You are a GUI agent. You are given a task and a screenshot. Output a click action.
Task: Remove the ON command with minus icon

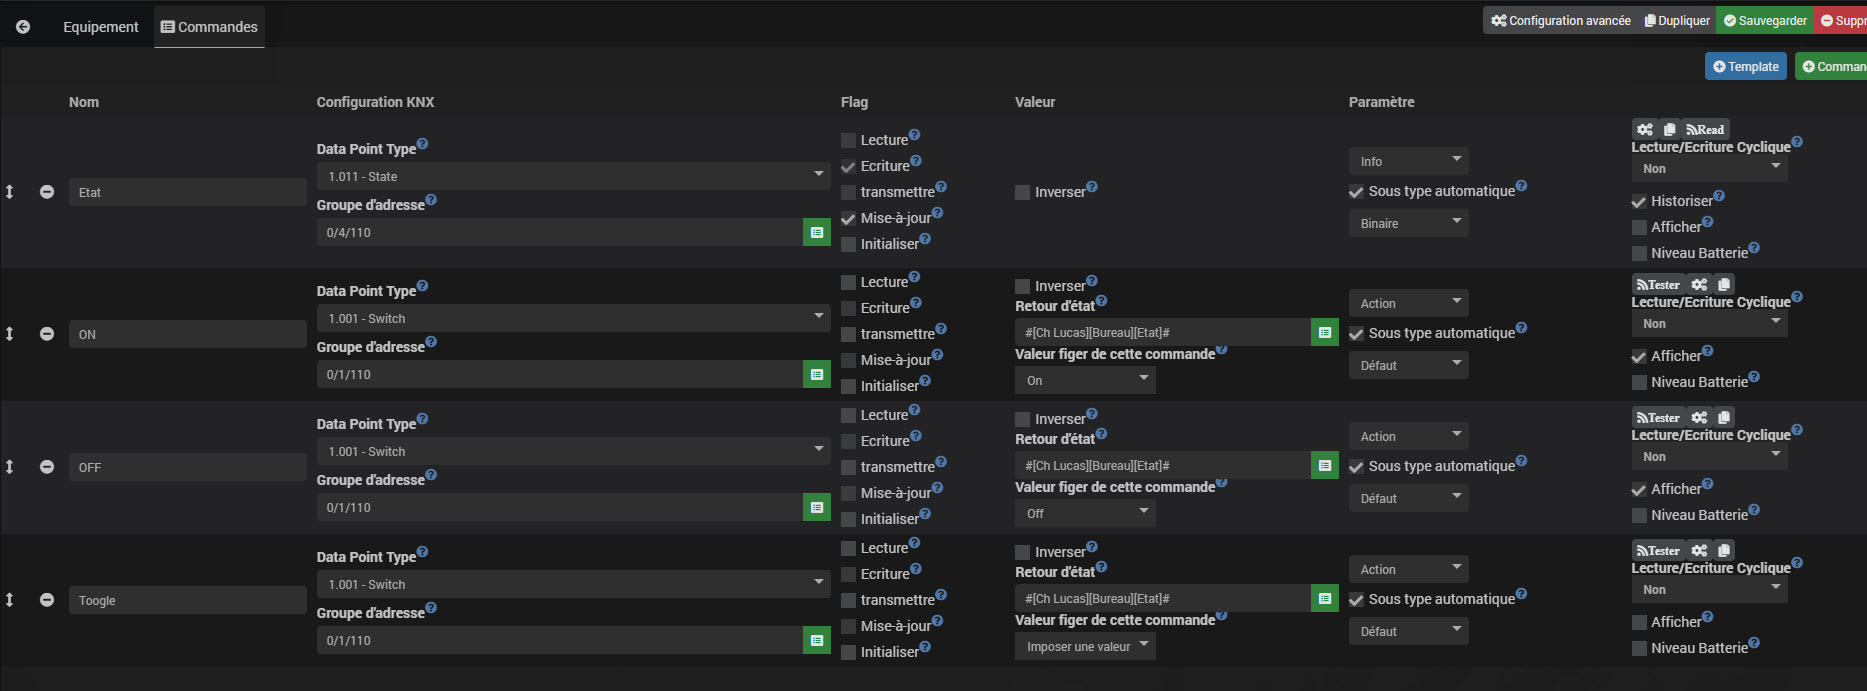(47, 334)
